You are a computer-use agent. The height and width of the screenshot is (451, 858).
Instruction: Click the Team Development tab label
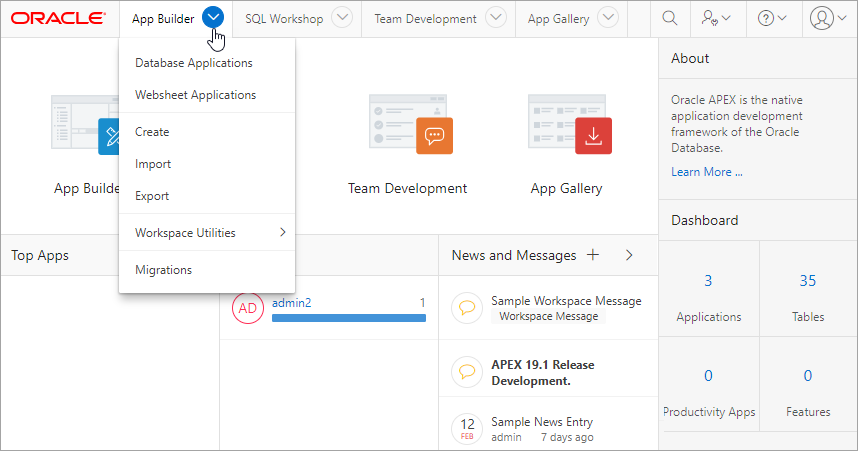click(425, 19)
